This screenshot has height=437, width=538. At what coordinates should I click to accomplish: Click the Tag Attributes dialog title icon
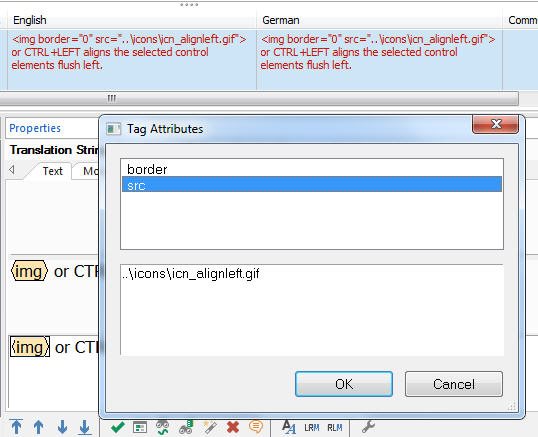(x=114, y=129)
